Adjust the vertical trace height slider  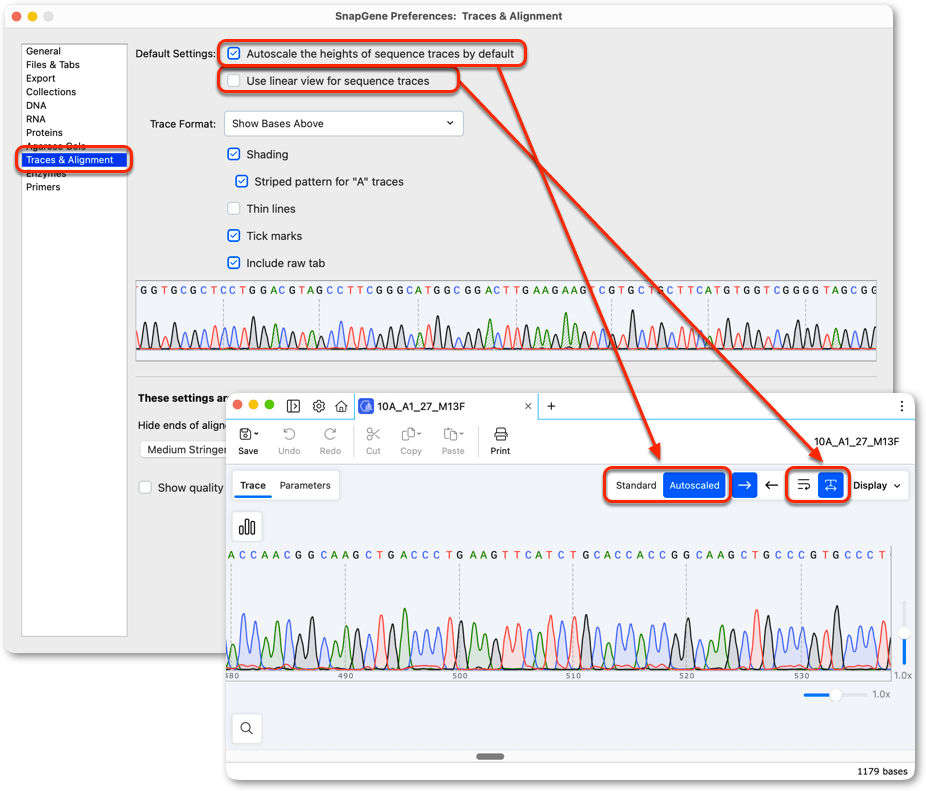pyautogui.click(x=904, y=634)
